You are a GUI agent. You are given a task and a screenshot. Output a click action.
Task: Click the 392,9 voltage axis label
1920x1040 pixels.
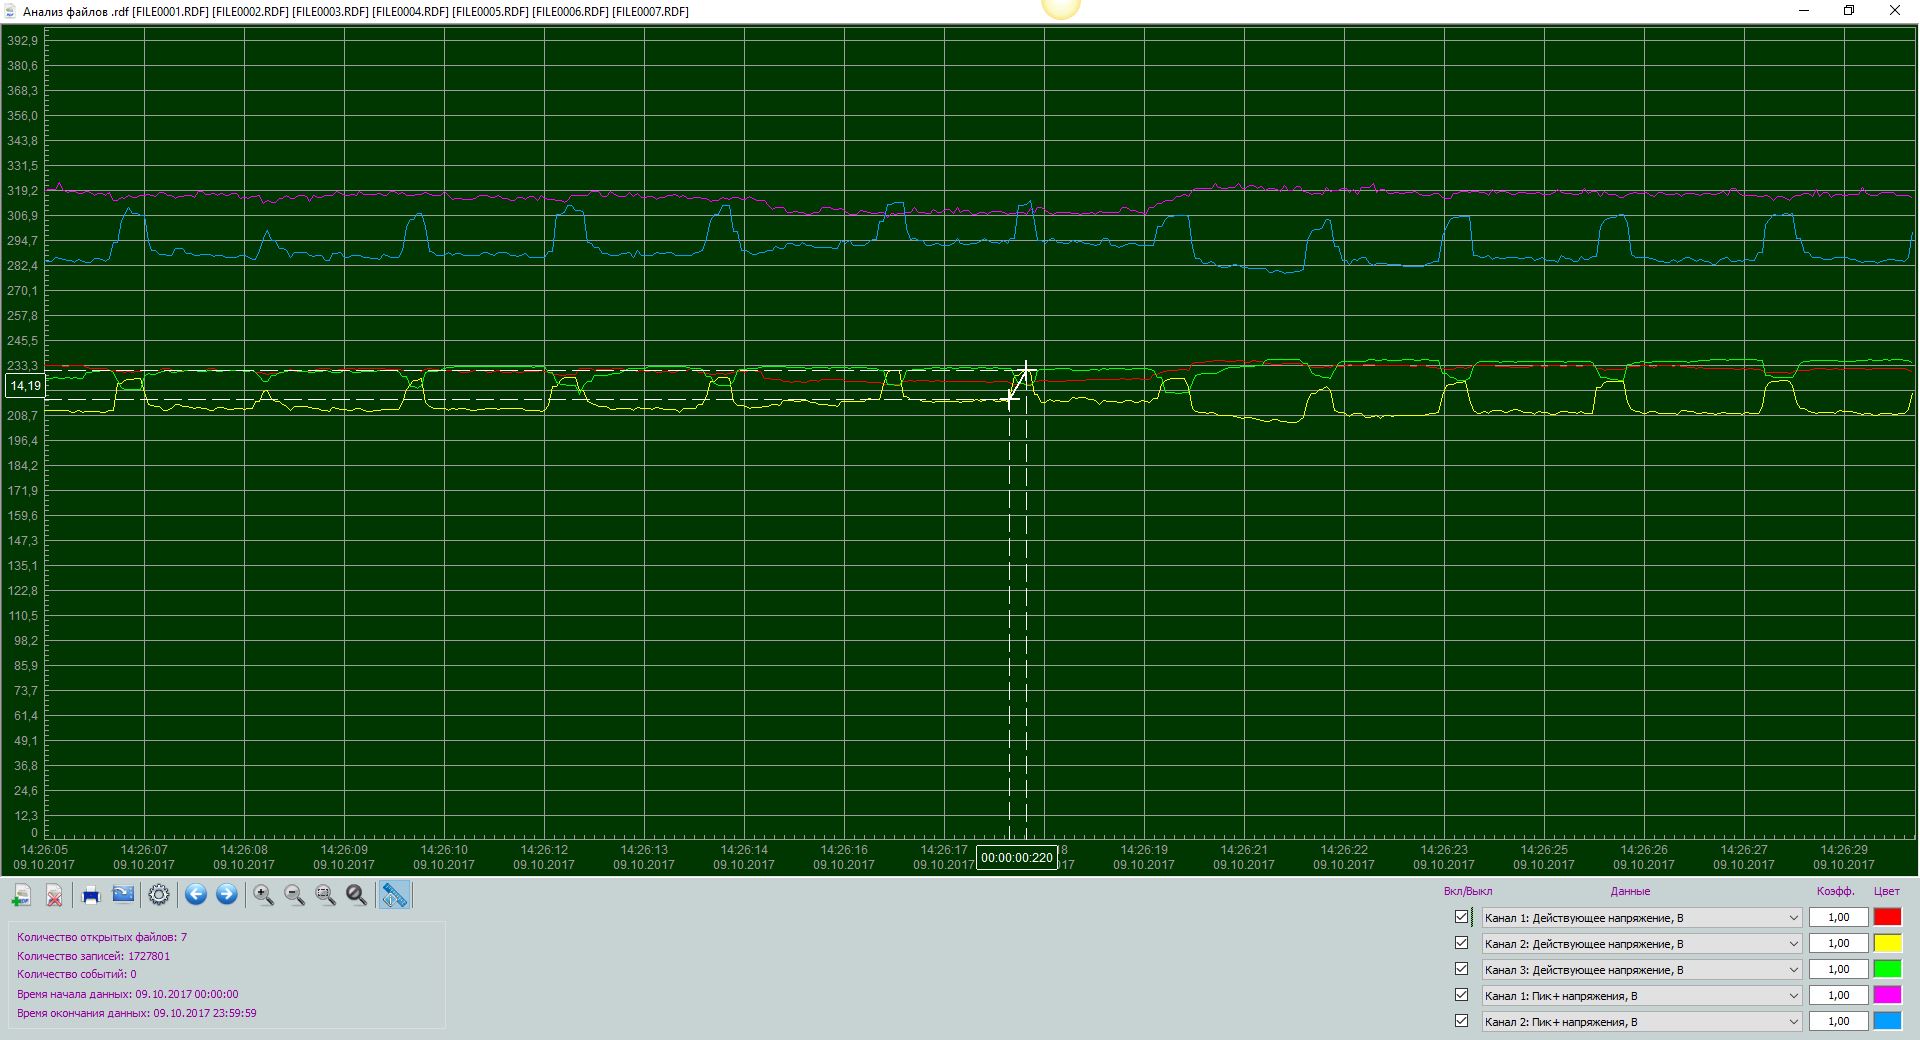point(22,41)
